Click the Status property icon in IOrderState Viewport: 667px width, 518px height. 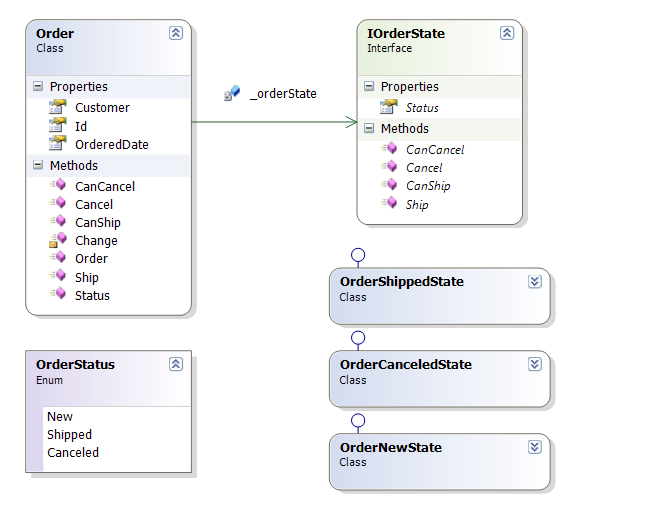pos(388,107)
